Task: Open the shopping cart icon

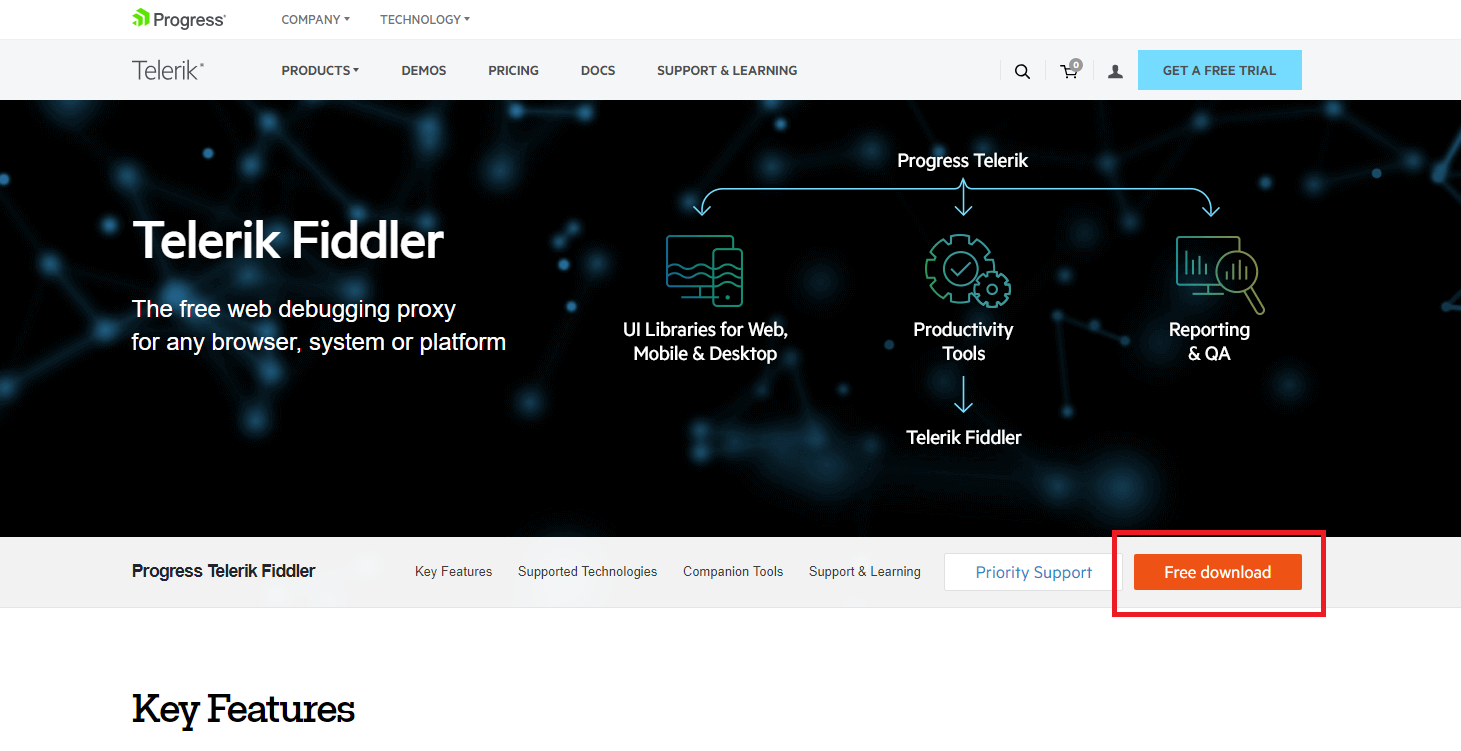Action: pyautogui.click(x=1070, y=70)
